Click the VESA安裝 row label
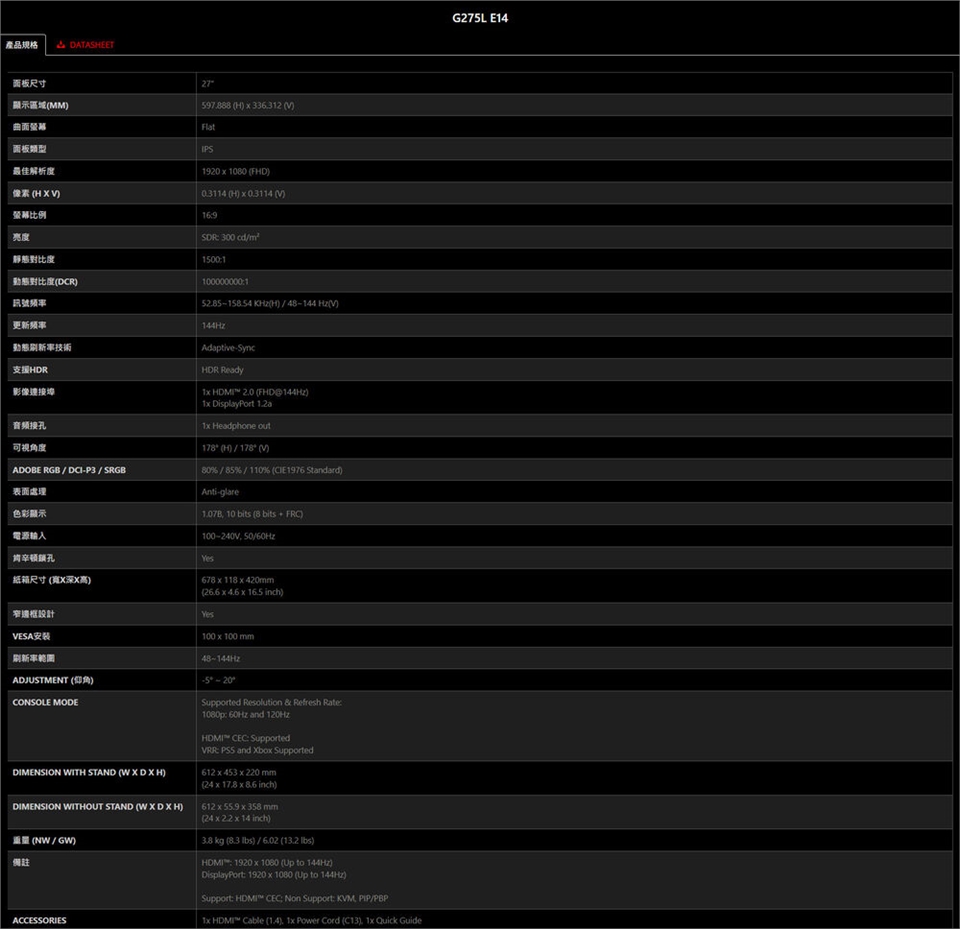Screen dimensions: 960x929 (x=31, y=636)
